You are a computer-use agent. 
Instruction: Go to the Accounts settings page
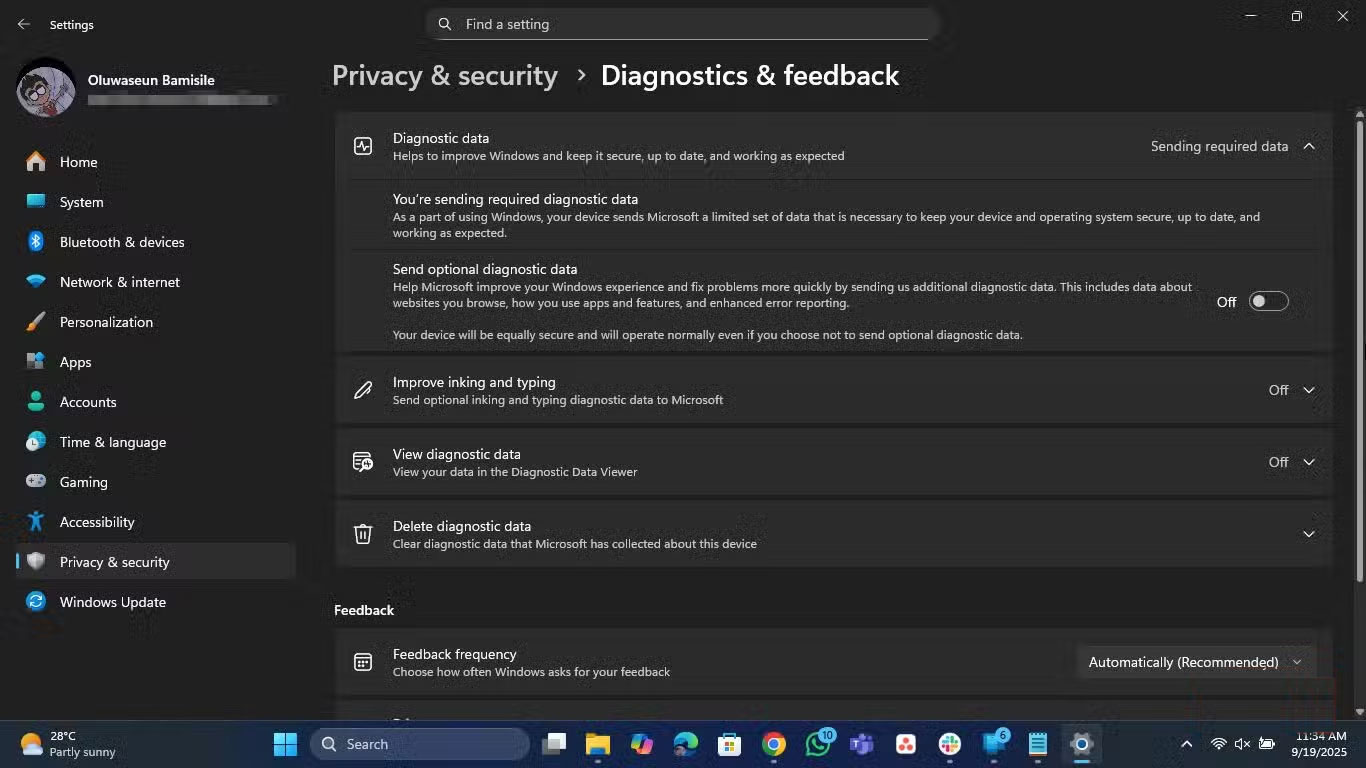(88, 402)
